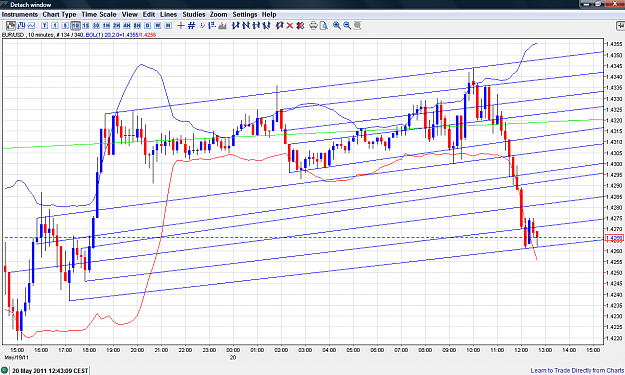Open the Edit menu

[149, 14]
